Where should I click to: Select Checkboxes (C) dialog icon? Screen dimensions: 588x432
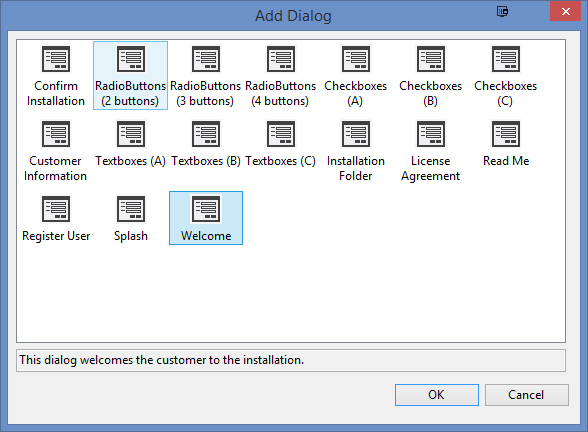[506, 59]
